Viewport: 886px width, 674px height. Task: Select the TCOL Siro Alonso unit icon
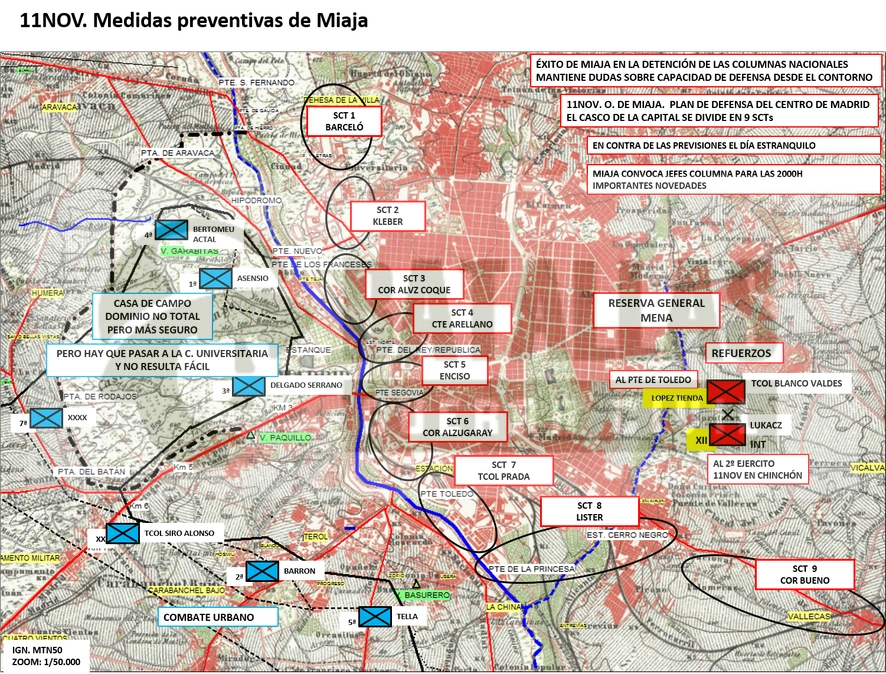123,533
